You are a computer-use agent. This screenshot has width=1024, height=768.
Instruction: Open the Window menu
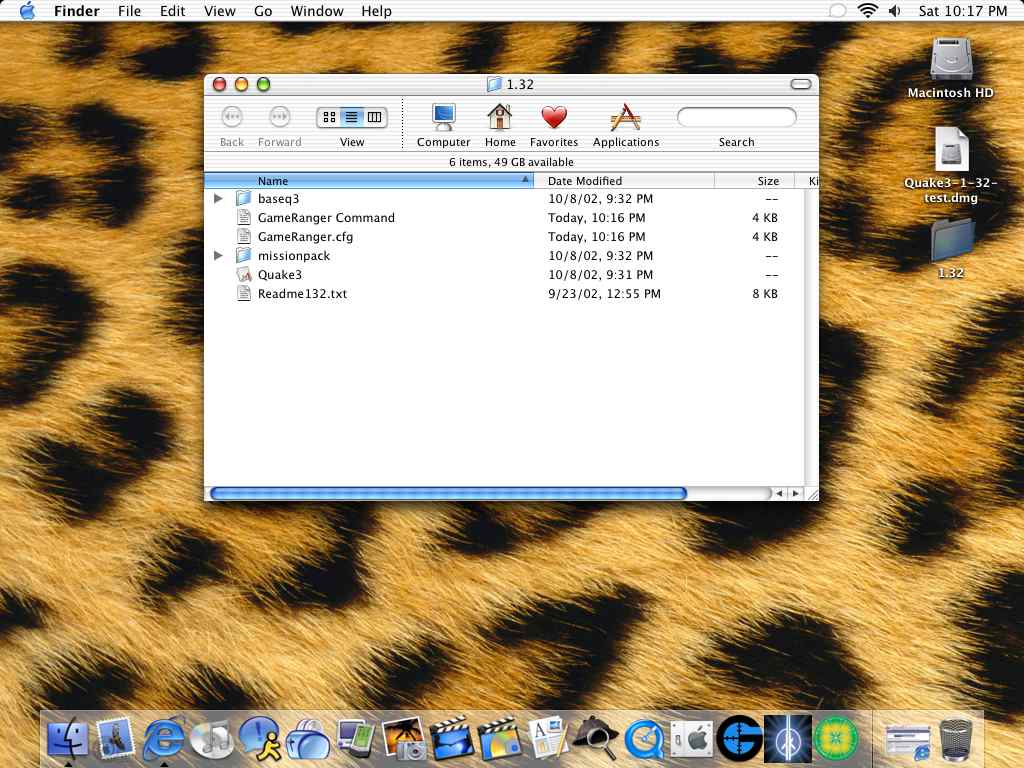tap(317, 11)
